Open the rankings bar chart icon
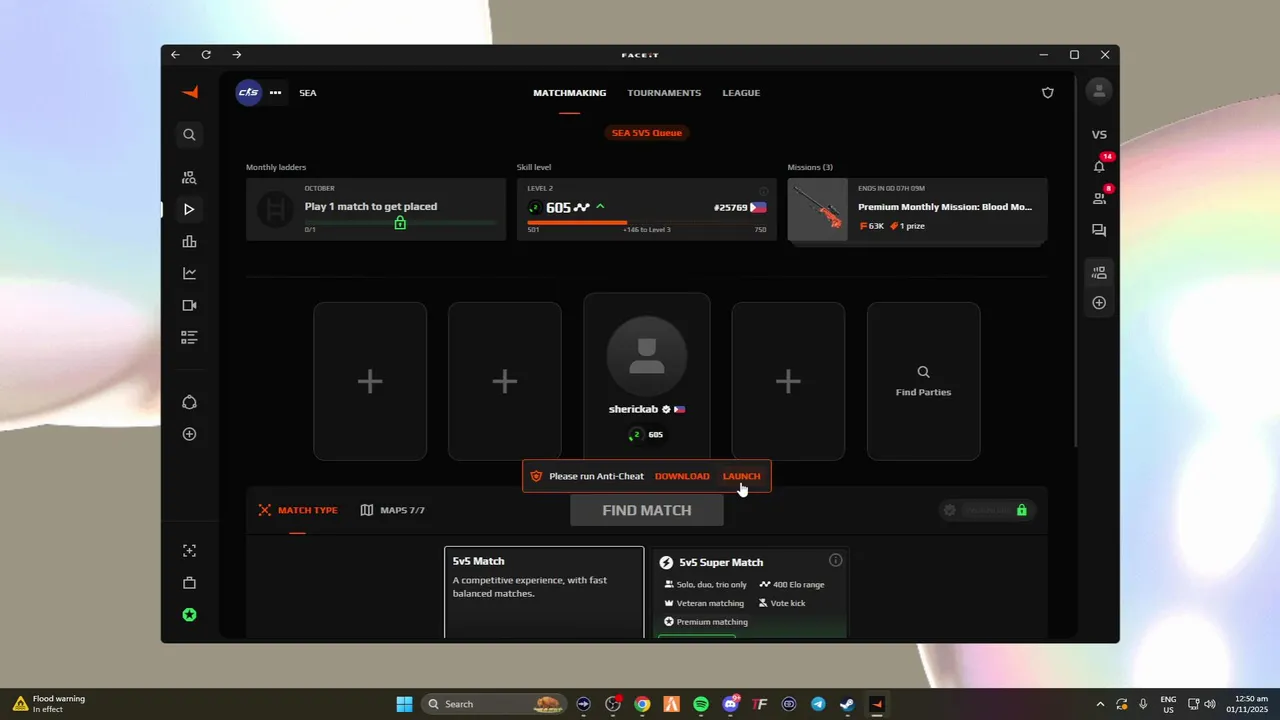This screenshot has width=1280, height=720. (x=189, y=241)
